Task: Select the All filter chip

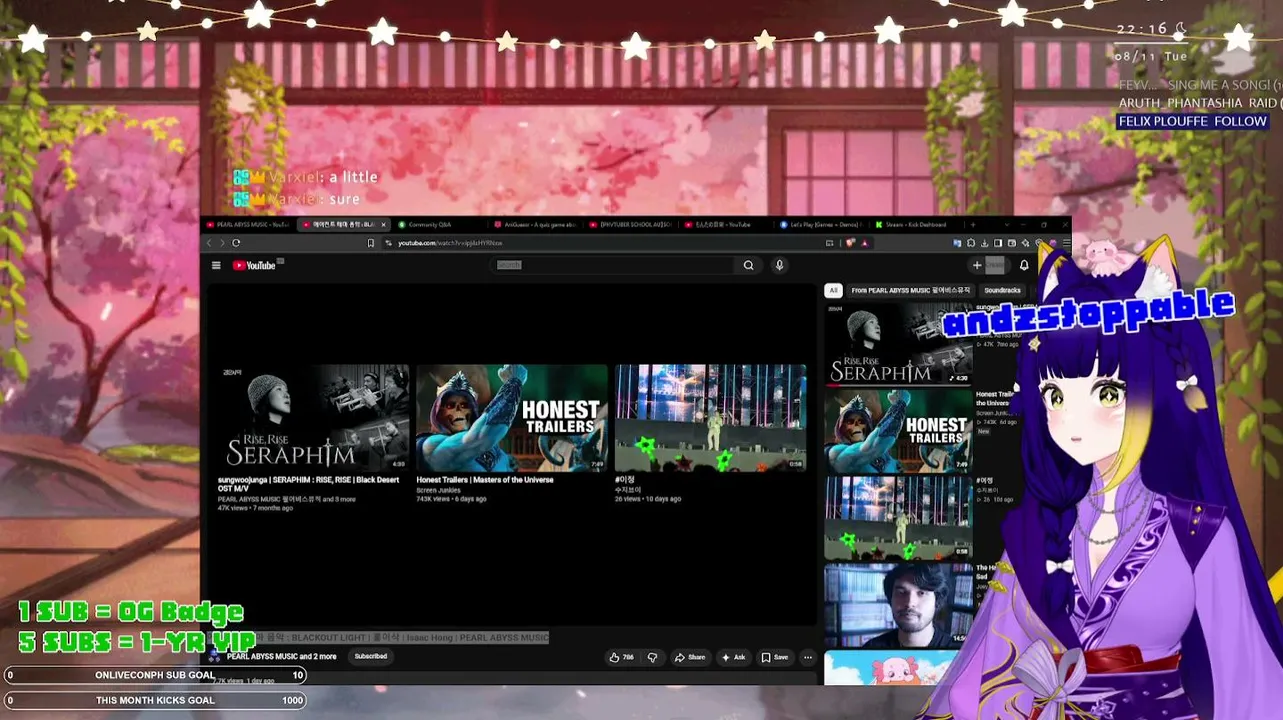Action: 833,290
